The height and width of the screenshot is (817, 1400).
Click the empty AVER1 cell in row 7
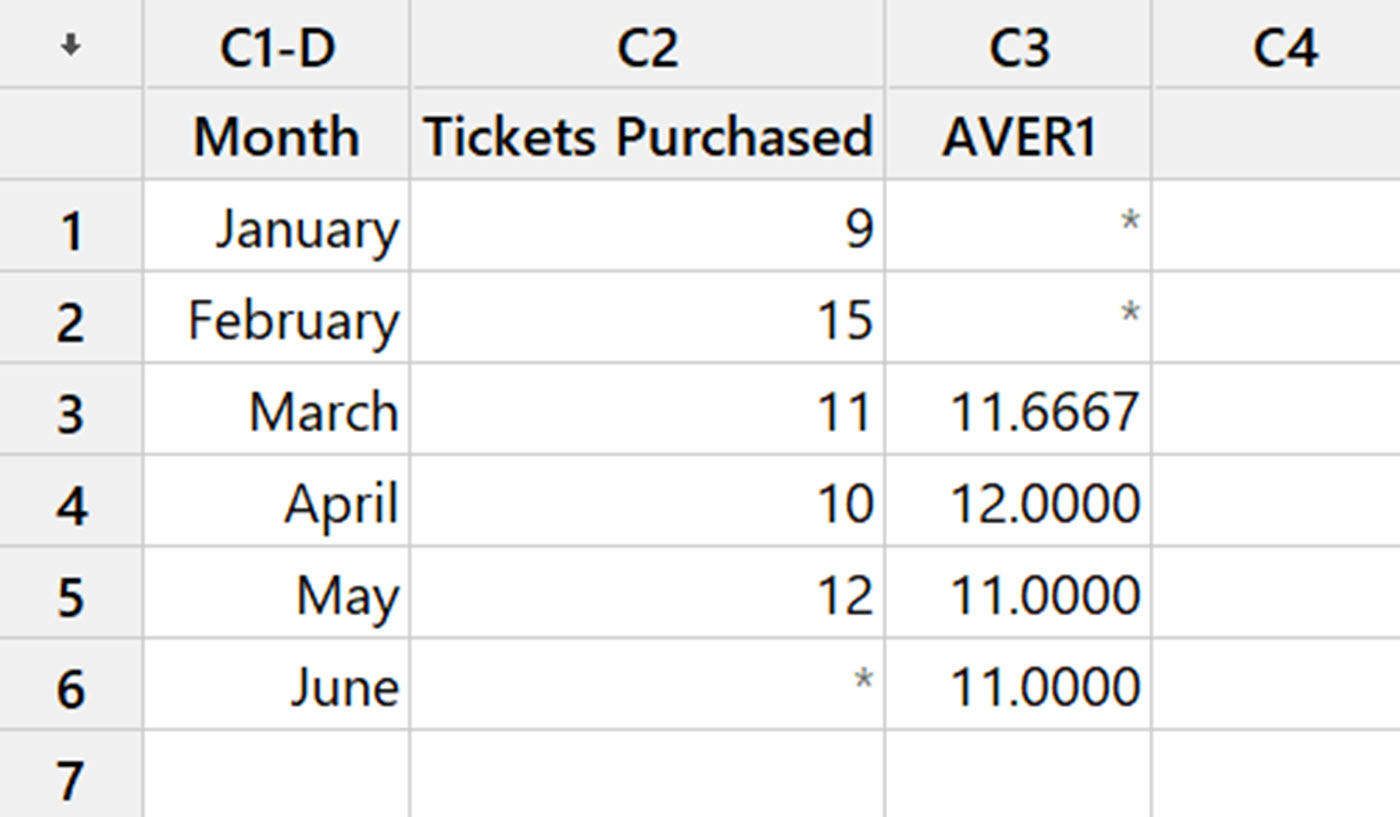[1018, 776]
